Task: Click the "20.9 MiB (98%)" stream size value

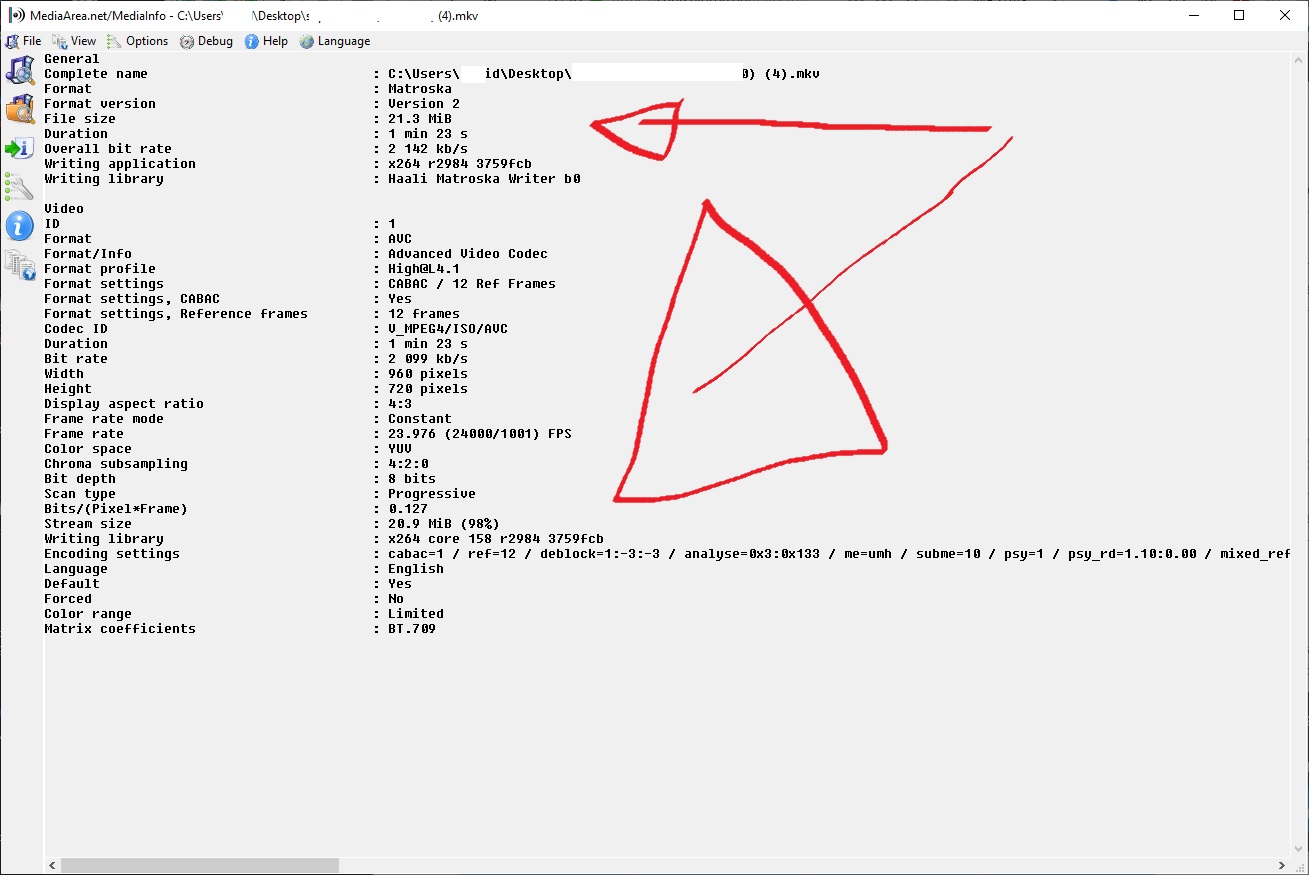Action: pos(444,524)
